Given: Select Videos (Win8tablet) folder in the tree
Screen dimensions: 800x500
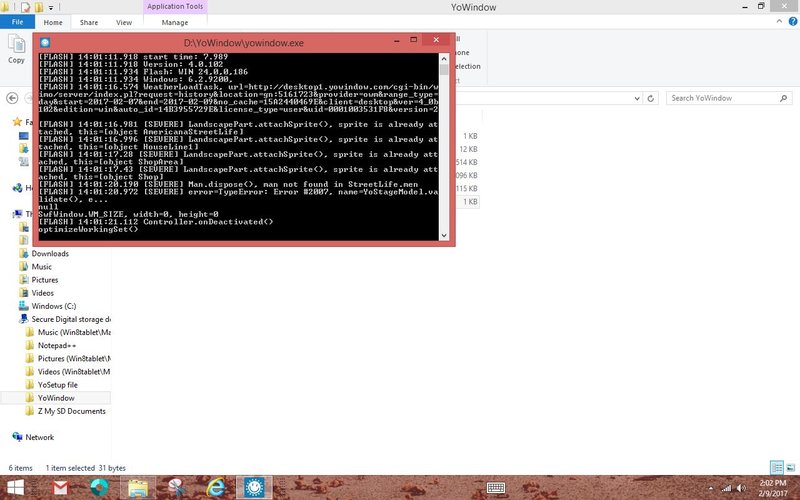Looking at the screenshot, I should click(x=74, y=371).
